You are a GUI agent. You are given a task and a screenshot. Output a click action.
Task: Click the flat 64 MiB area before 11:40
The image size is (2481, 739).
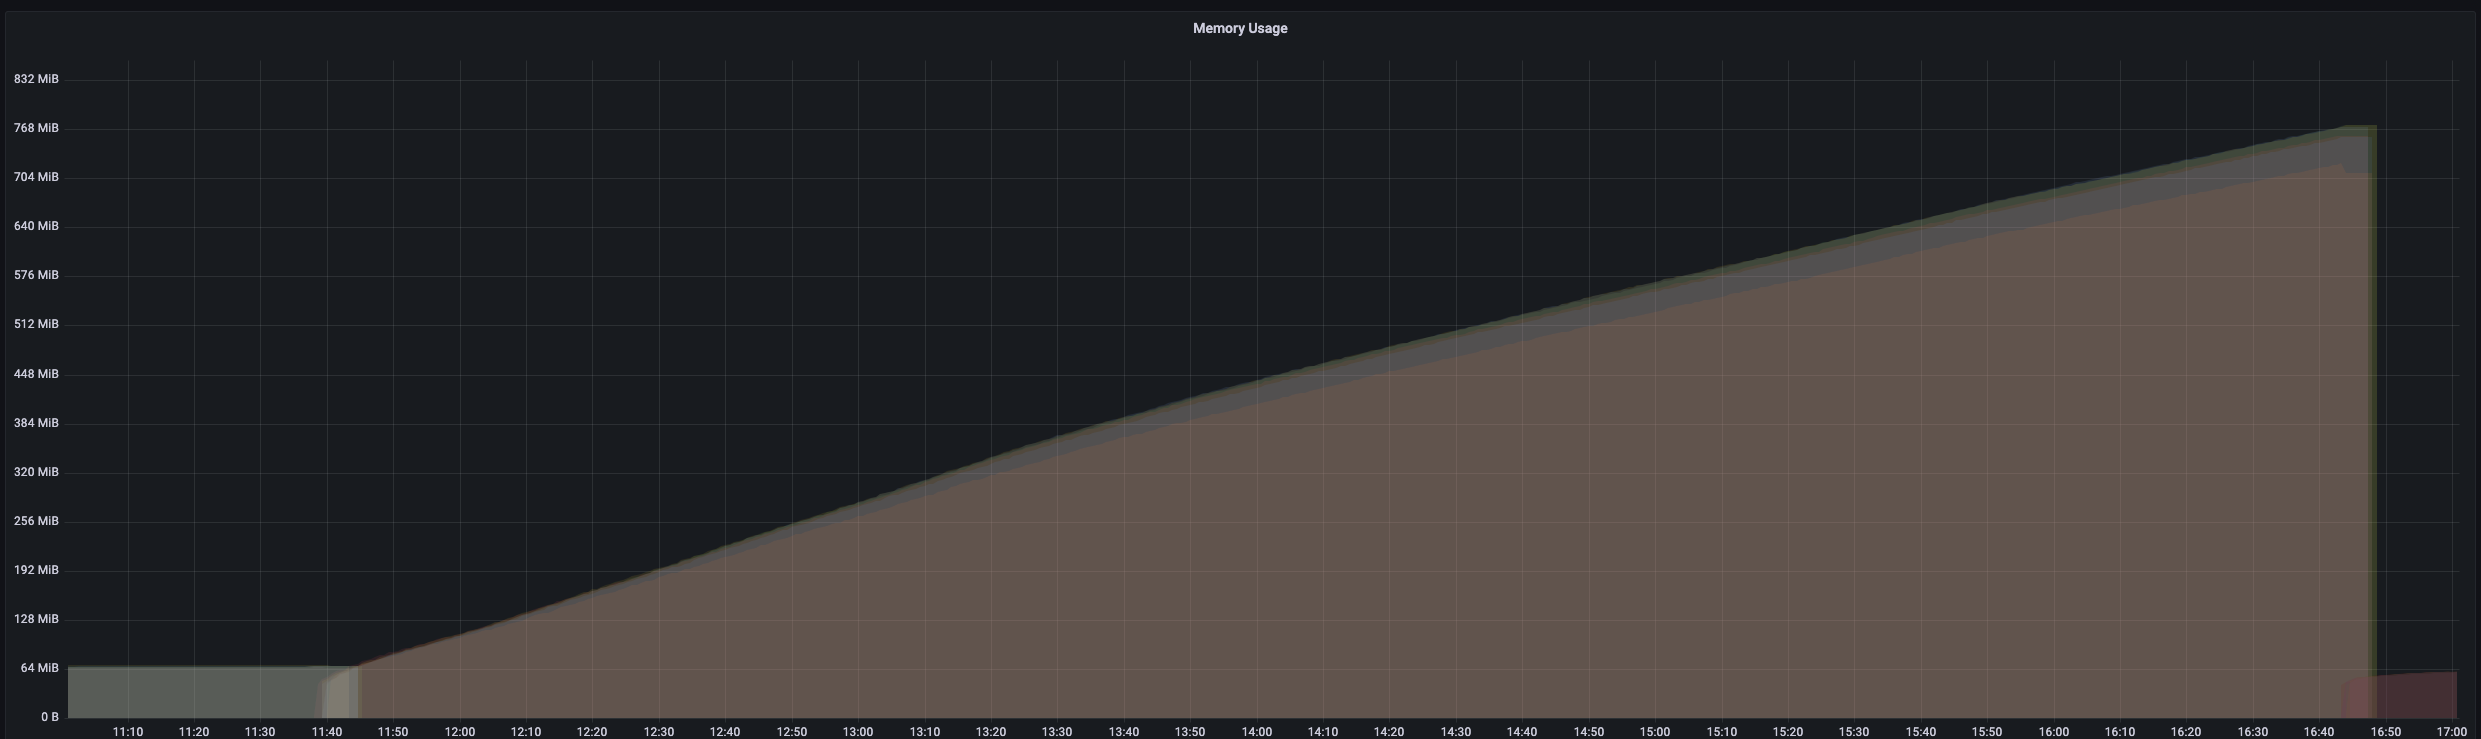(195, 691)
